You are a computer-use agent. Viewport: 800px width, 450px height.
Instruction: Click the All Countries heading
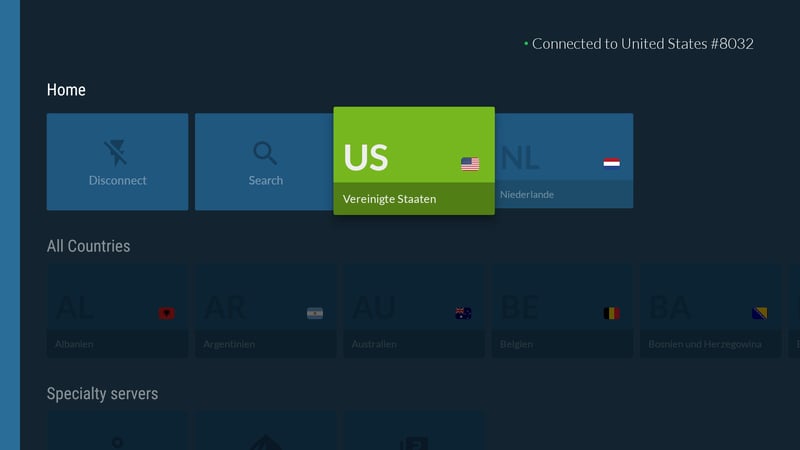click(88, 246)
